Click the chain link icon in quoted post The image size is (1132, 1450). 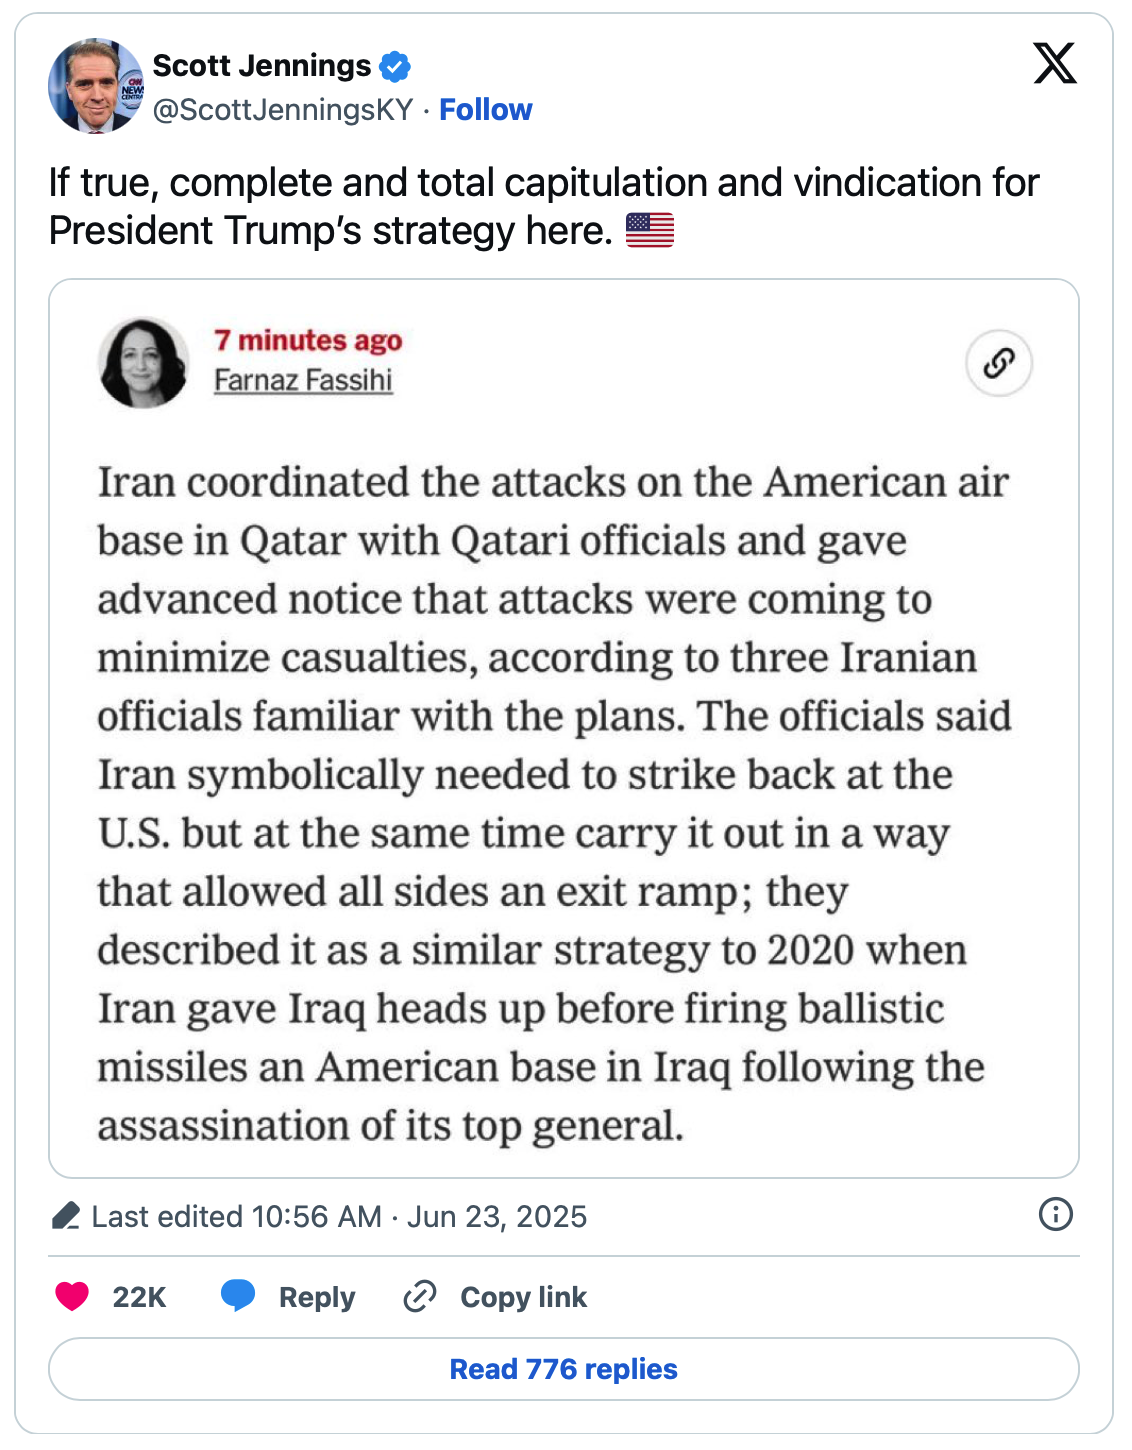click(x=998, y=363)
